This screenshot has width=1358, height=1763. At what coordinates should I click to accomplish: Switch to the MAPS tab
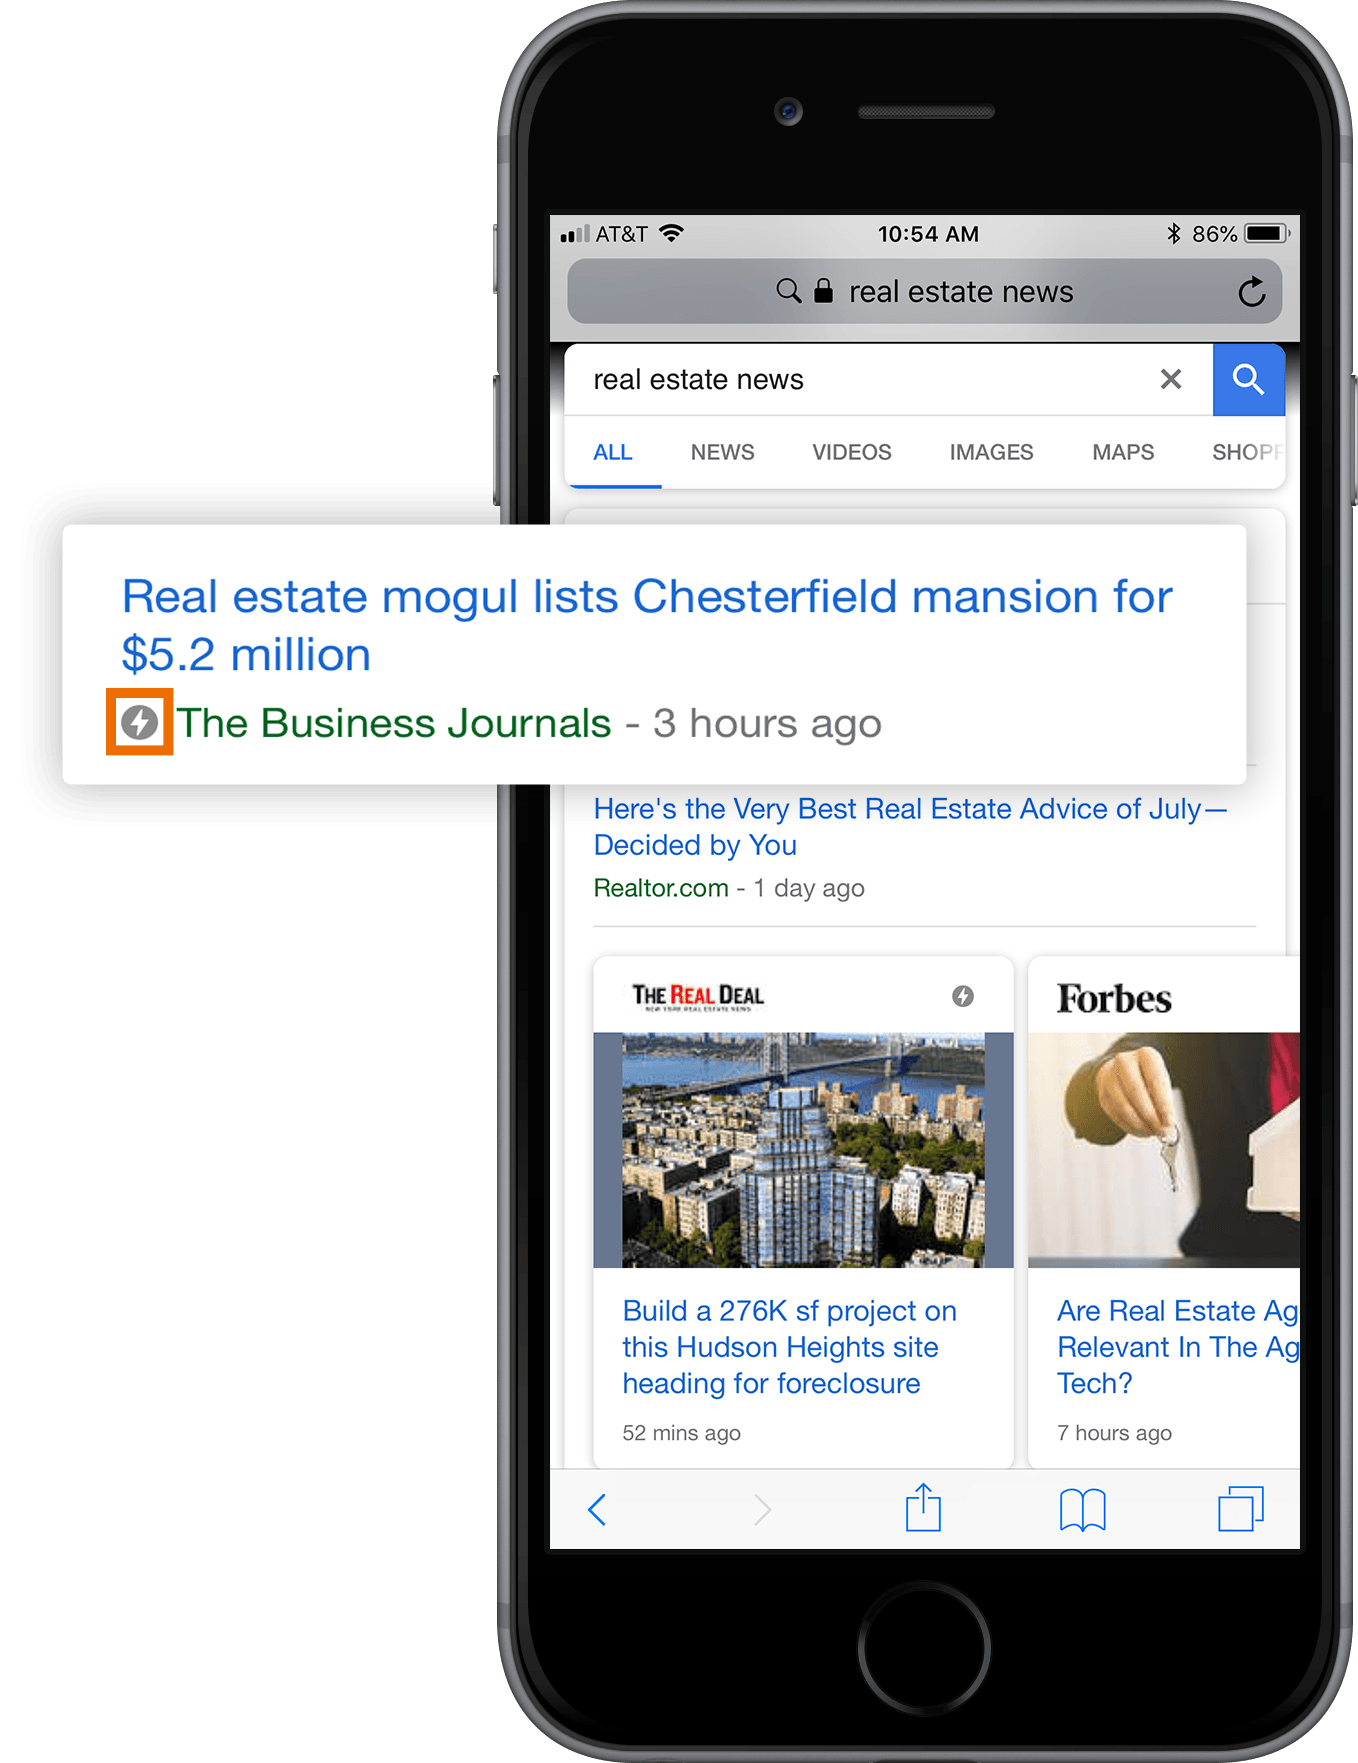point(1123,452)
